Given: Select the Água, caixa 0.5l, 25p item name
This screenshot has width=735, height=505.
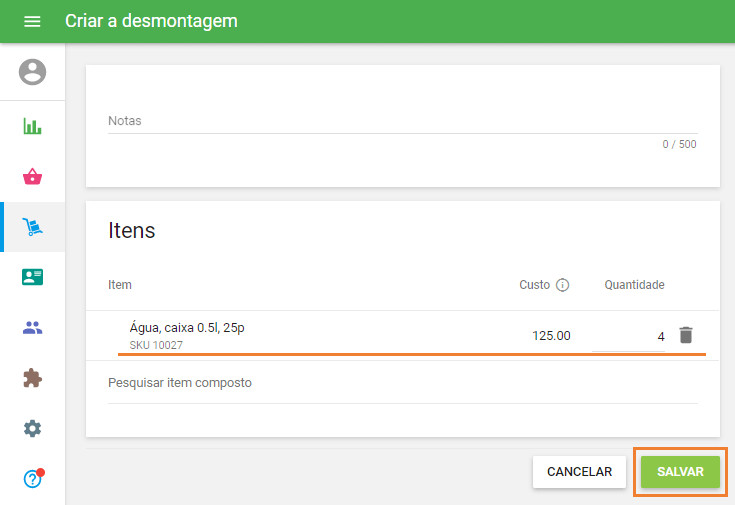Looking at the screenshot, I should (x=187, y=327).
